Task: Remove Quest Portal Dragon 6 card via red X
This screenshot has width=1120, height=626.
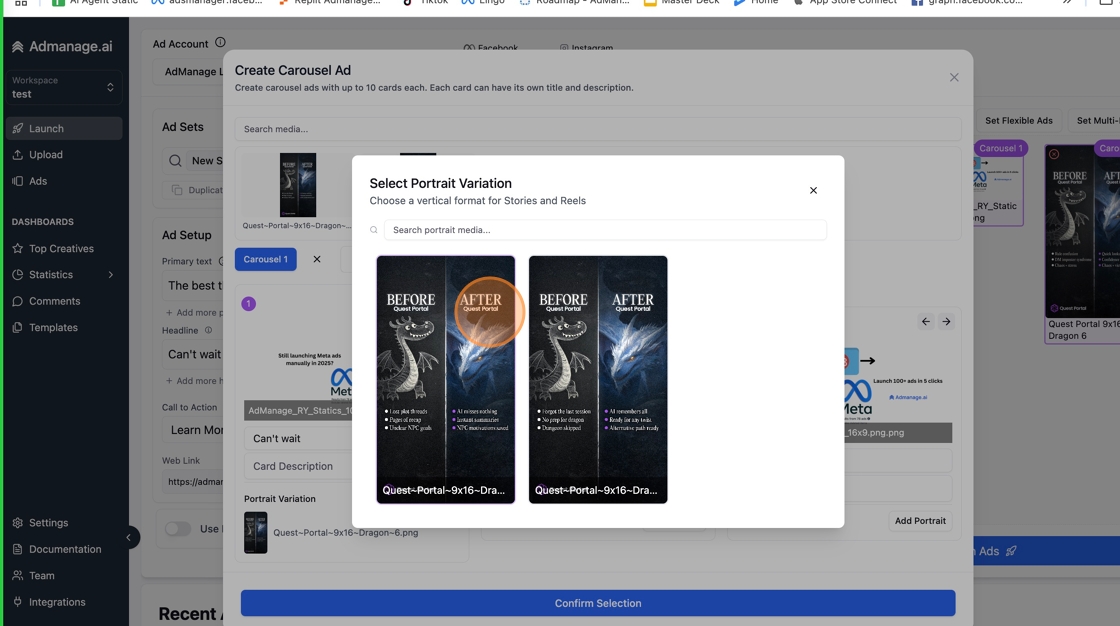Action: (x=1054, y=154)
